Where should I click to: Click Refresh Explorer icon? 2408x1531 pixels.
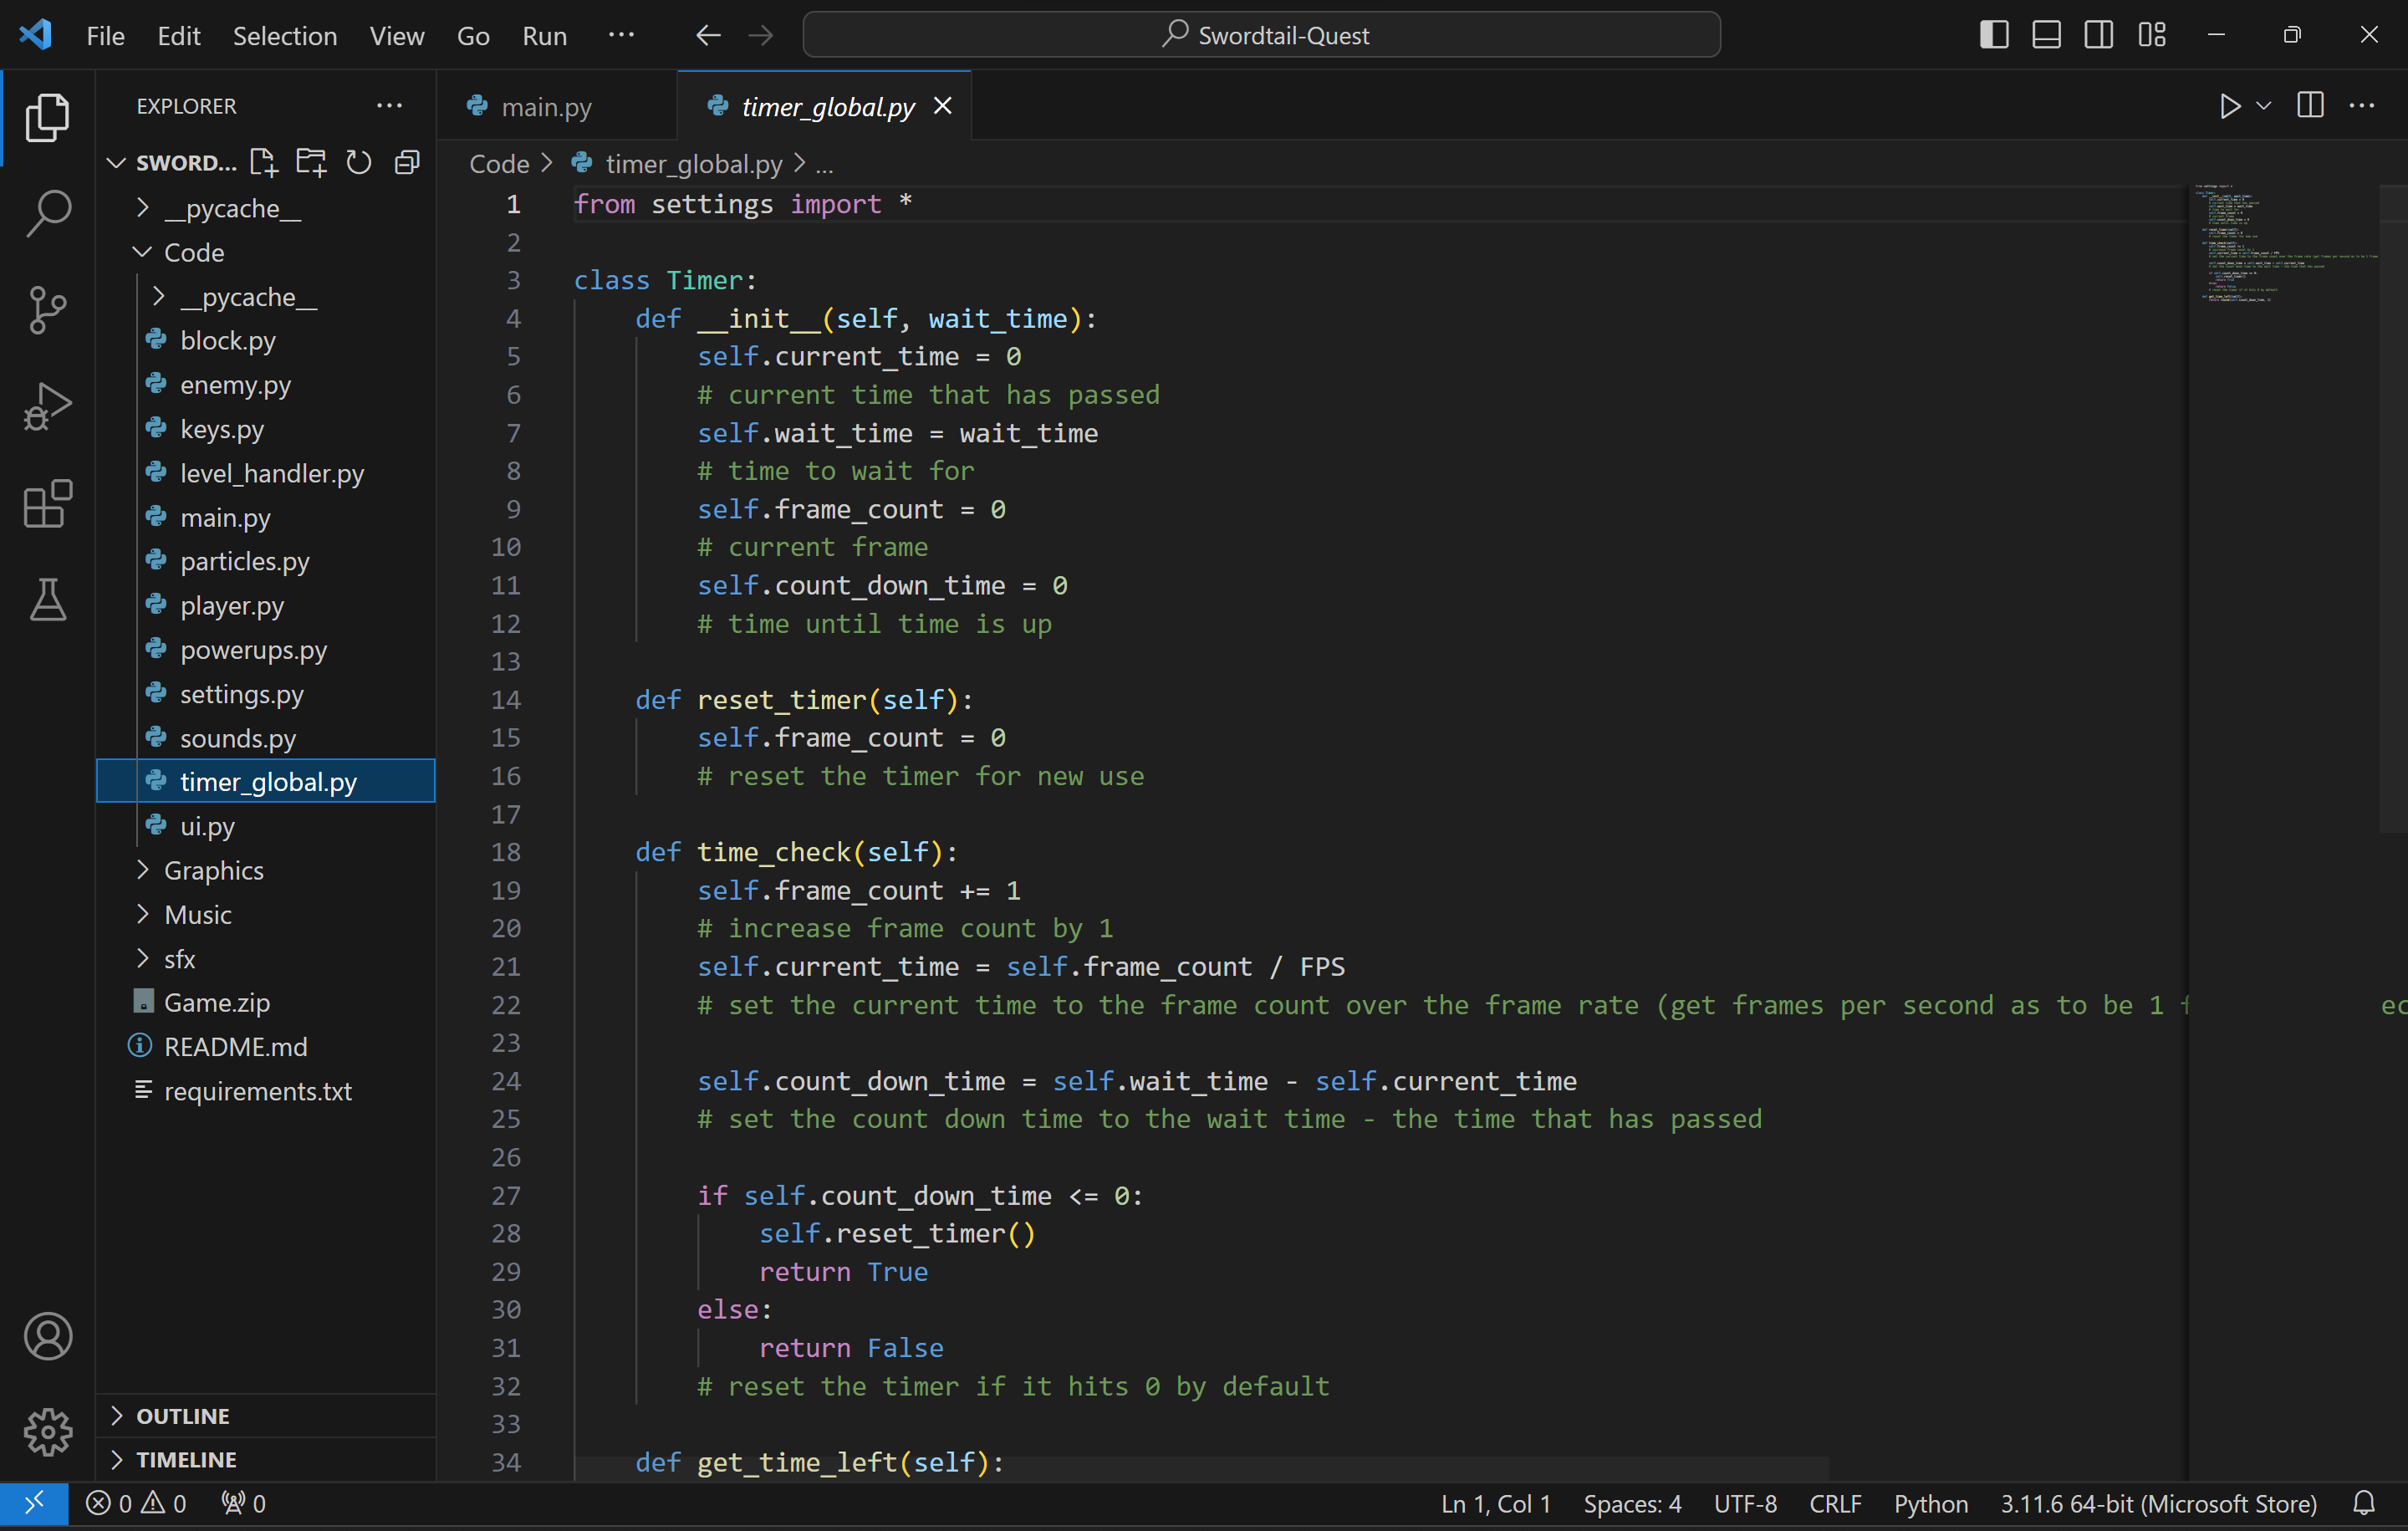click(358, 162)
